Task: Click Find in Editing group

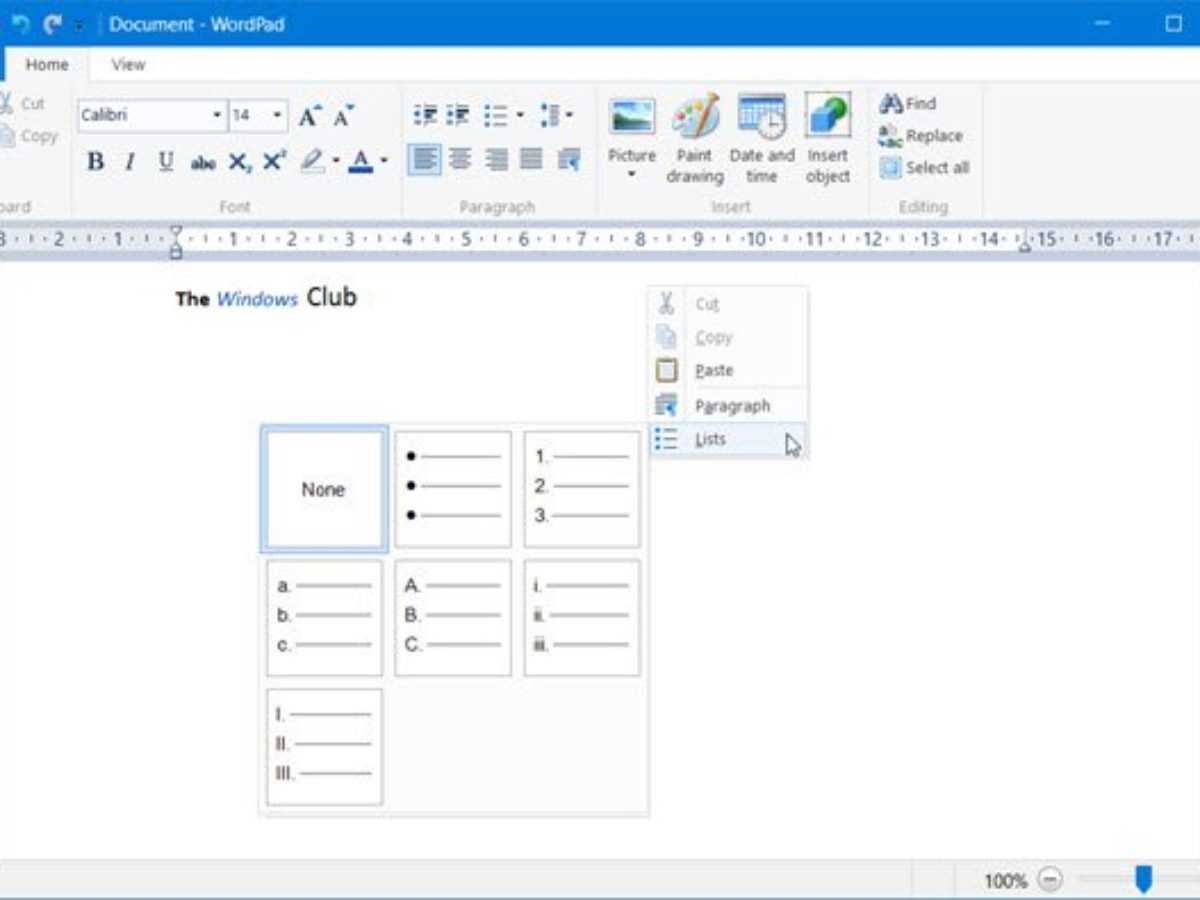Action: pos(907,103)
